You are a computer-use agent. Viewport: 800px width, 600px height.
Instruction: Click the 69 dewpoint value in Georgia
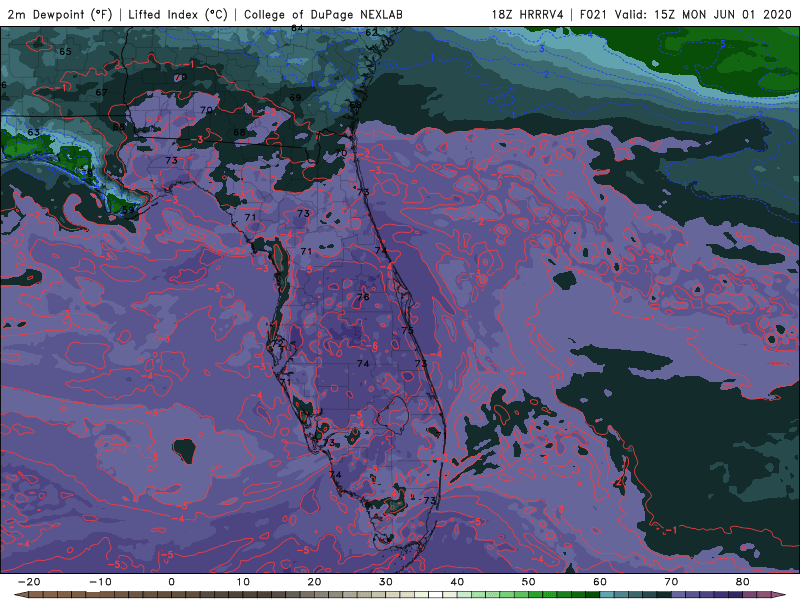pyautogui.click(x=295, y=97)
